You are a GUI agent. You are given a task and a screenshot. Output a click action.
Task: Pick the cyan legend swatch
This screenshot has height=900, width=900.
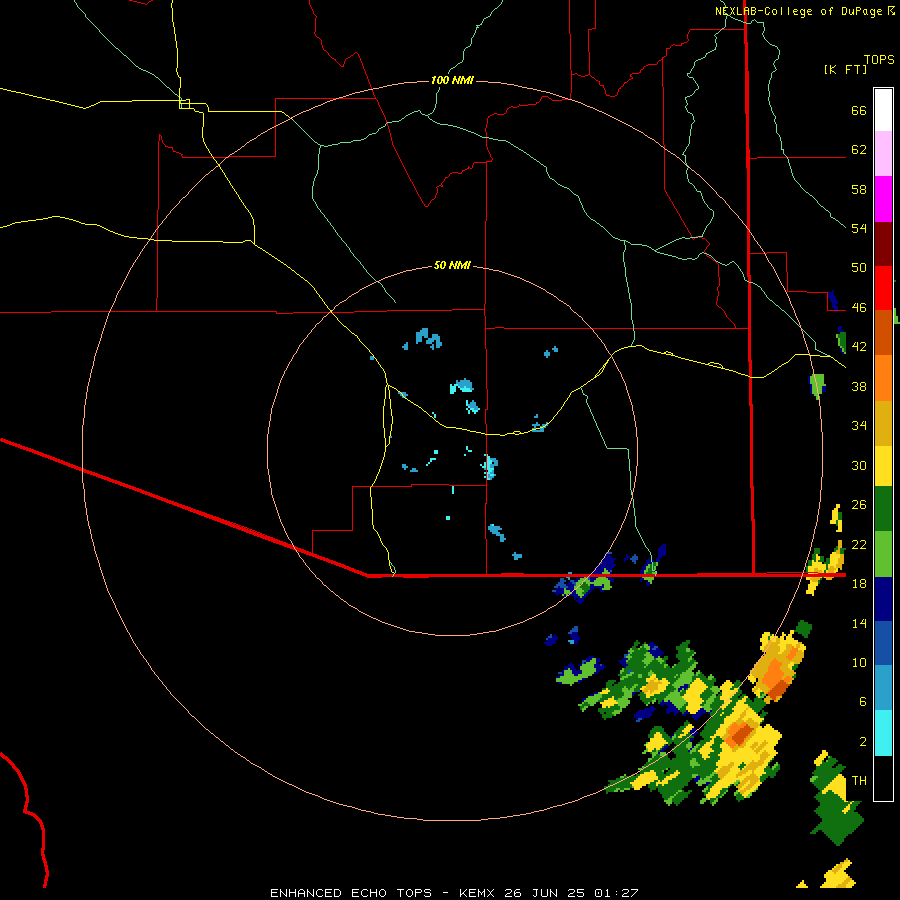point(883,733)
